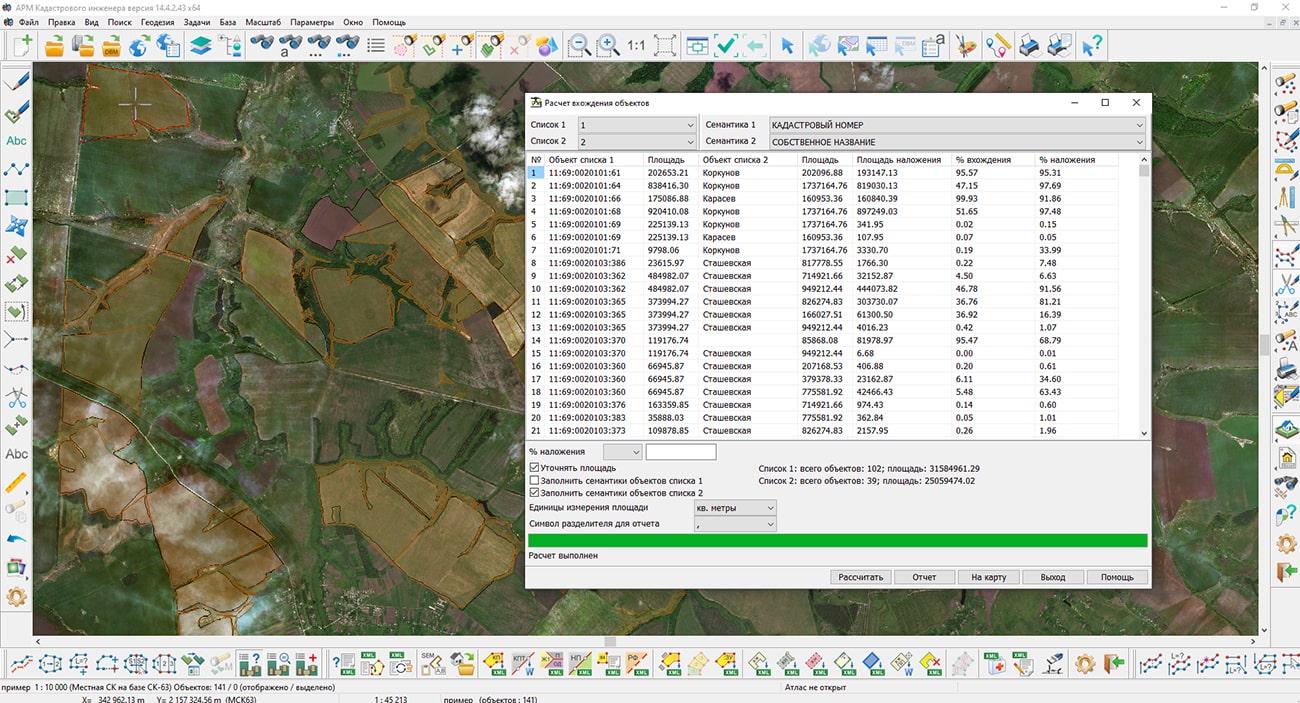
Task: Click the create new document icon
Action: (22, 45)
